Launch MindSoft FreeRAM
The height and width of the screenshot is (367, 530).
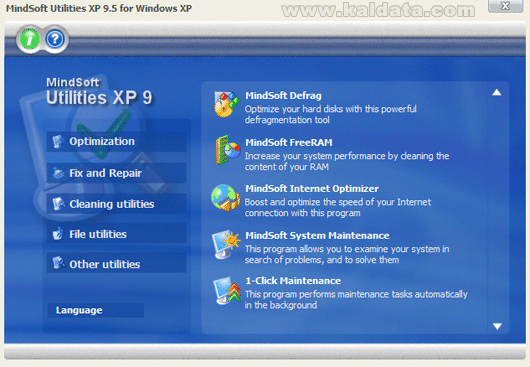[x=289, y=142]
